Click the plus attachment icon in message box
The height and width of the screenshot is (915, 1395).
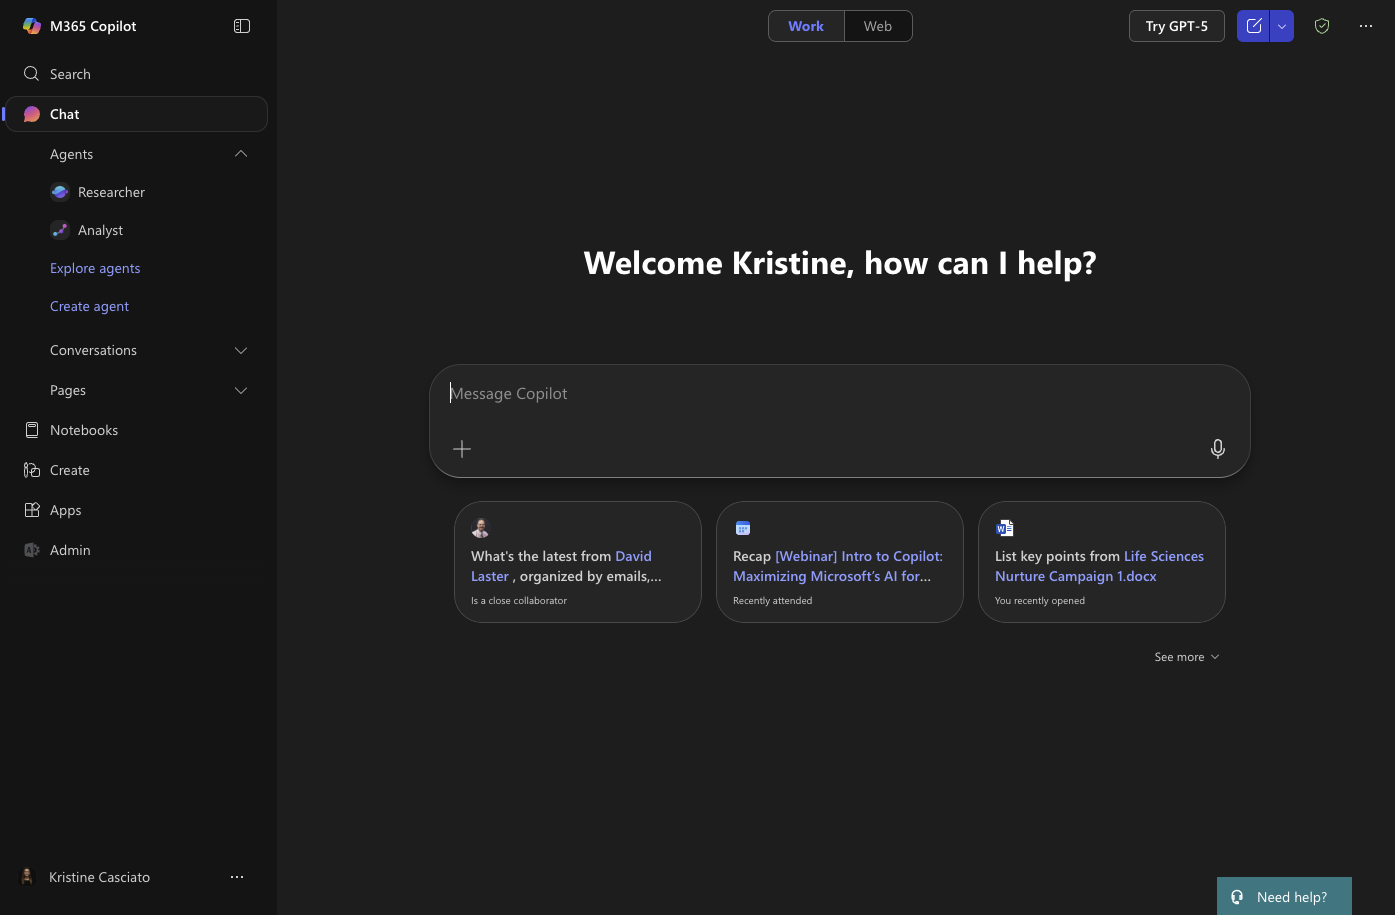462,449
